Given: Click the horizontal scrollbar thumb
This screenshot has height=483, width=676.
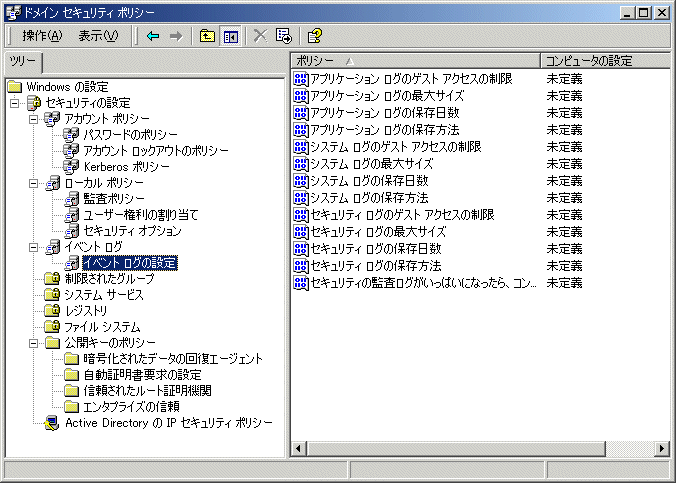Looking at the screenshot, I should point(456,448).
